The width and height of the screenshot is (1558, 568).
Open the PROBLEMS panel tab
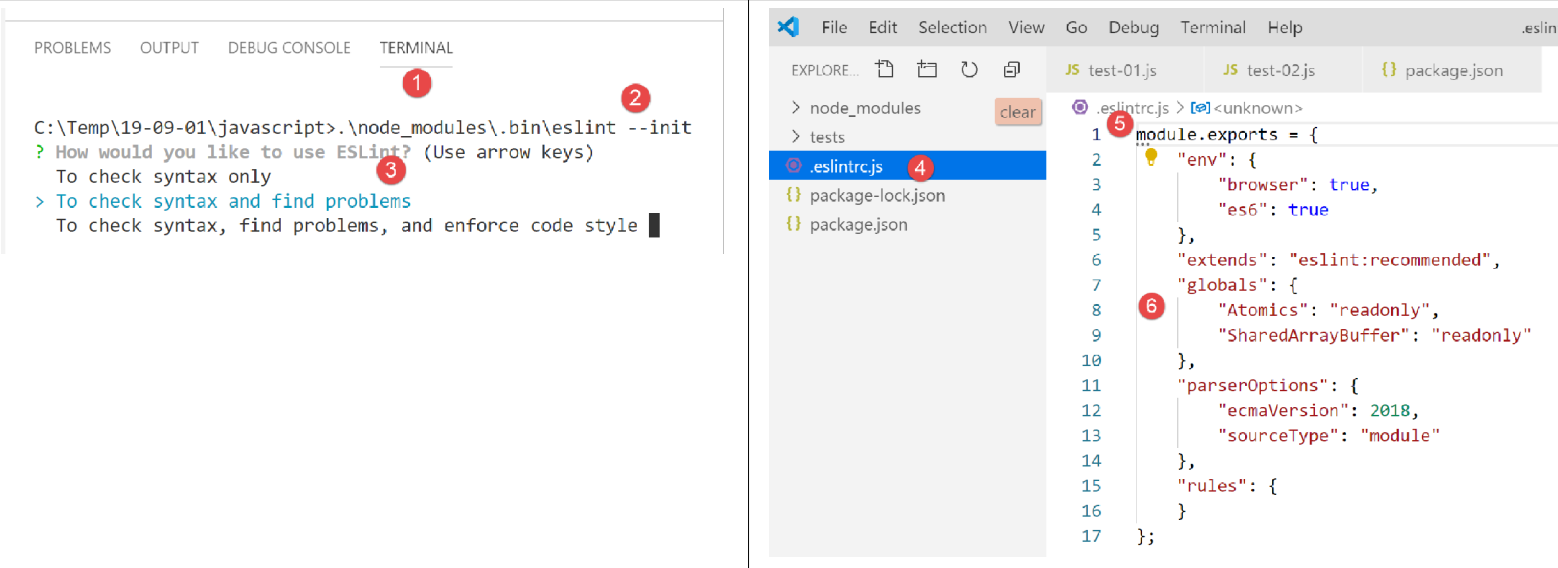coord(73,48)
